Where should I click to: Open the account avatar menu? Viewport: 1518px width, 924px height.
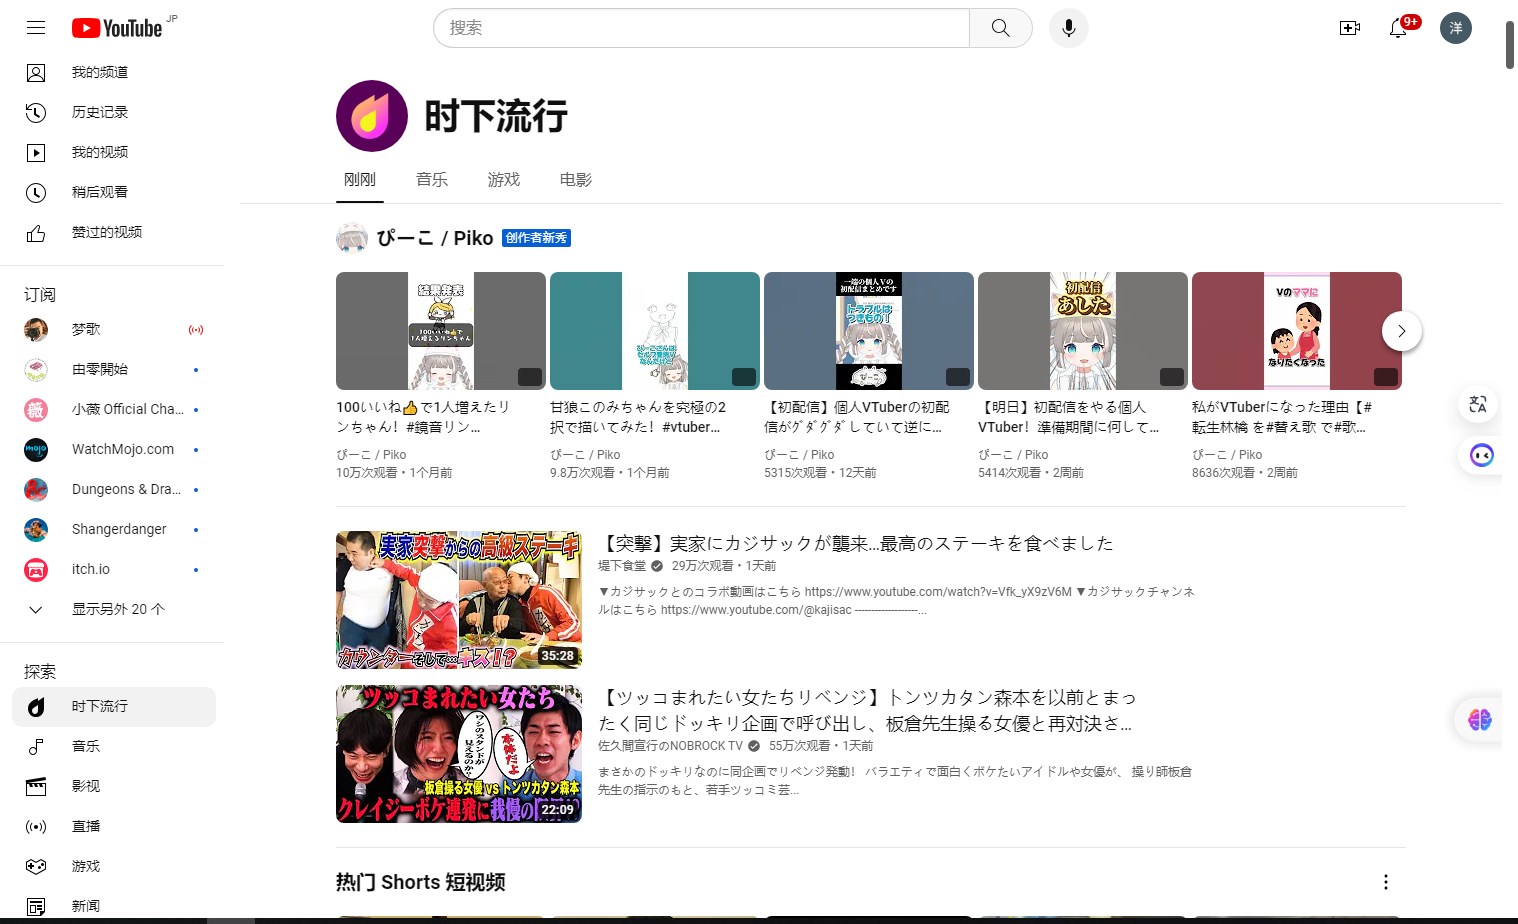tap(1455, 28)
